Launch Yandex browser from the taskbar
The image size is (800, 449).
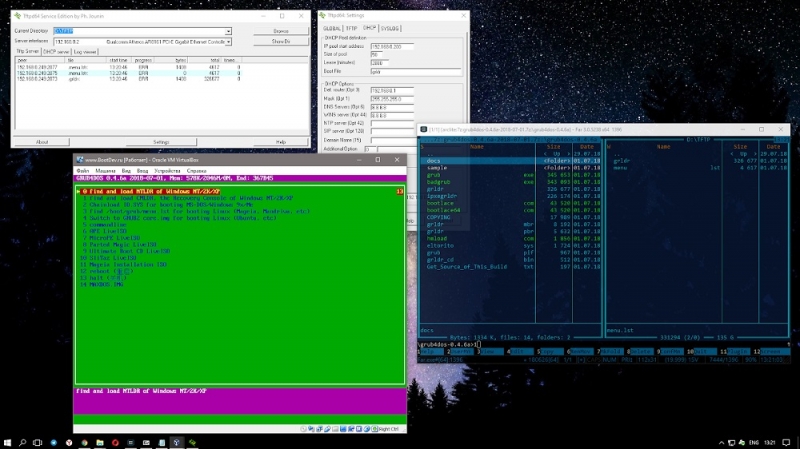click(69, 442)
